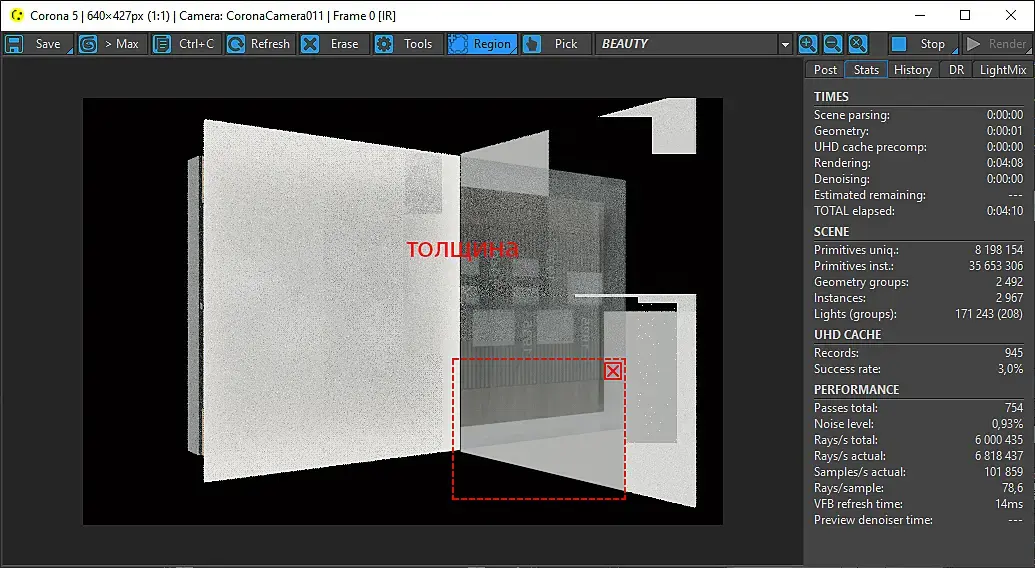Click the Corona logo in title bar
The height and width of the screenshot is (568, 1035).
pos(17,15)
